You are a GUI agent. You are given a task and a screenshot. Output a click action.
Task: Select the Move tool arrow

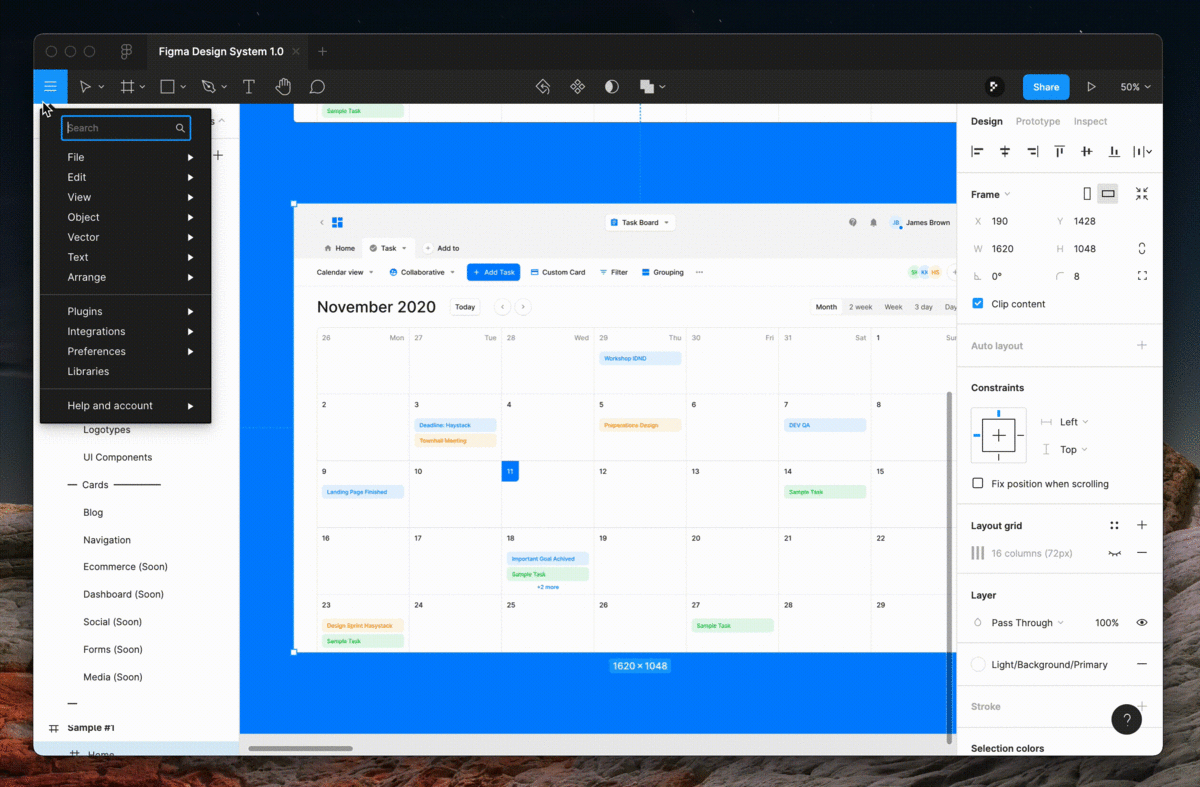click(x=86, y=87)
